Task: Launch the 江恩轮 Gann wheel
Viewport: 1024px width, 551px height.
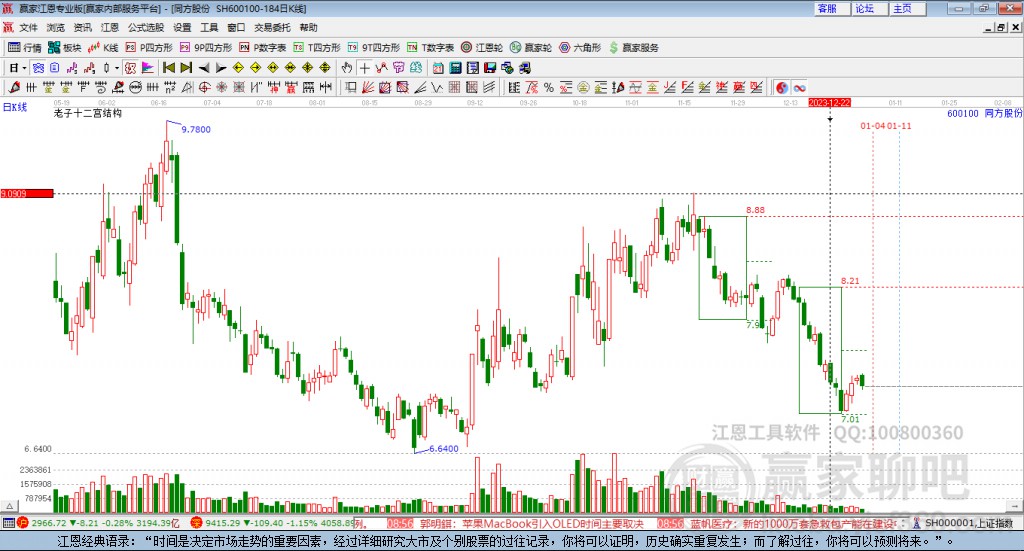Action: click(x=482, y=48)
